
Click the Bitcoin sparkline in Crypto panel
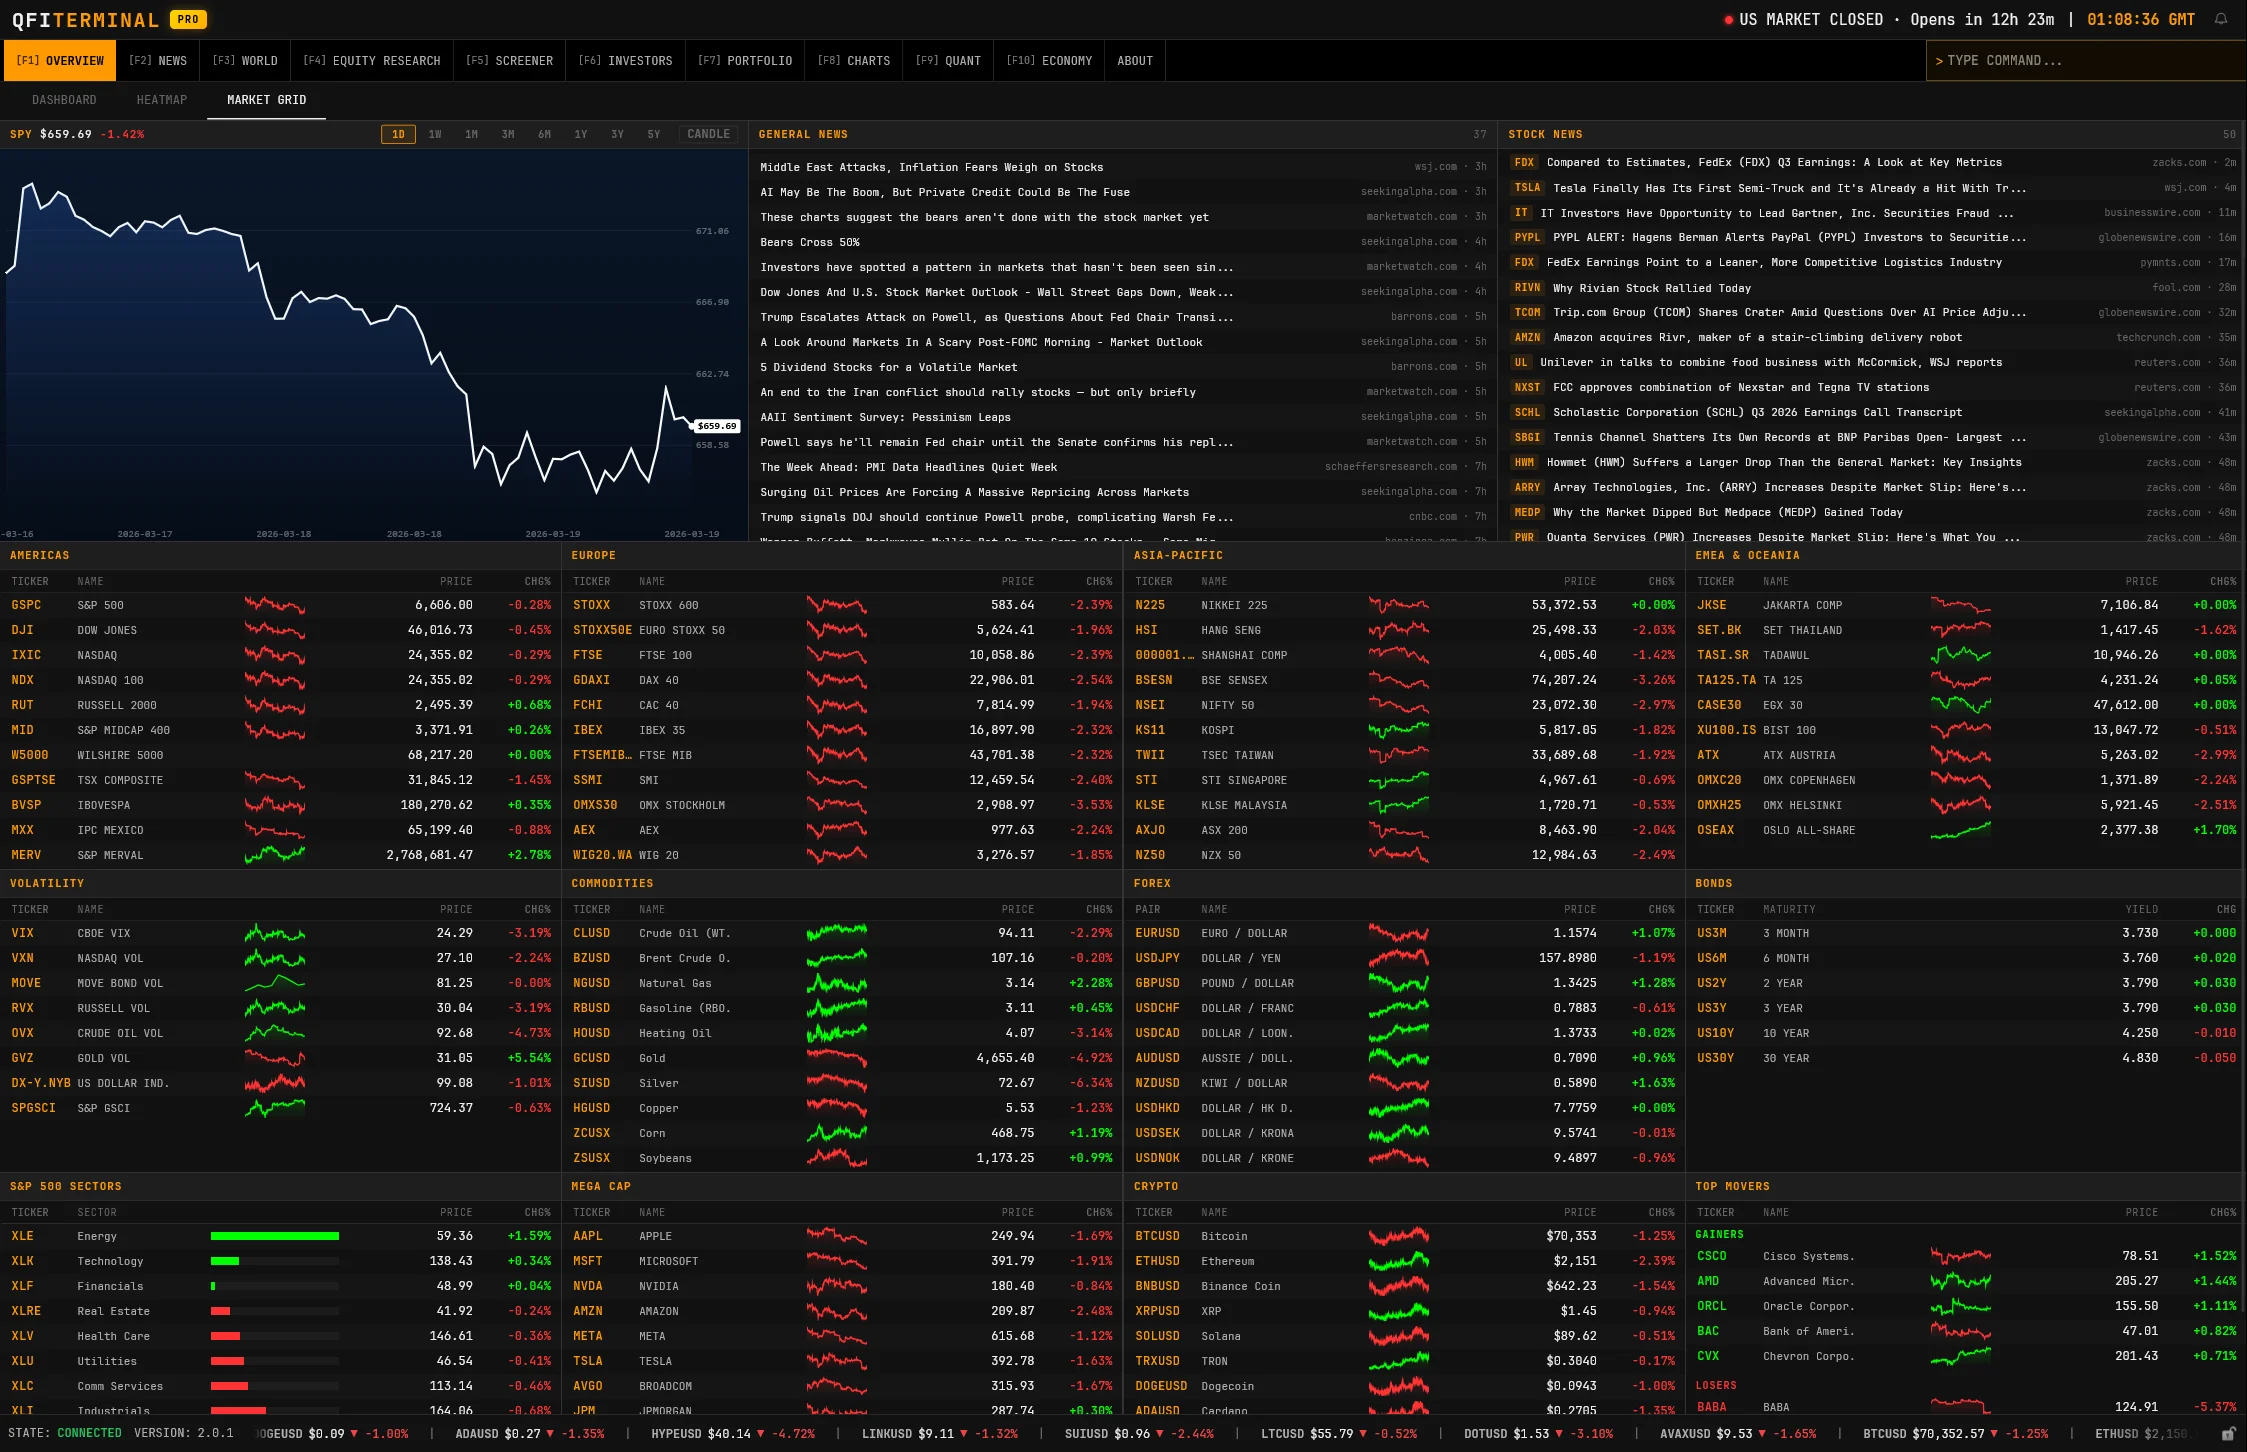click(1399, 1236)
